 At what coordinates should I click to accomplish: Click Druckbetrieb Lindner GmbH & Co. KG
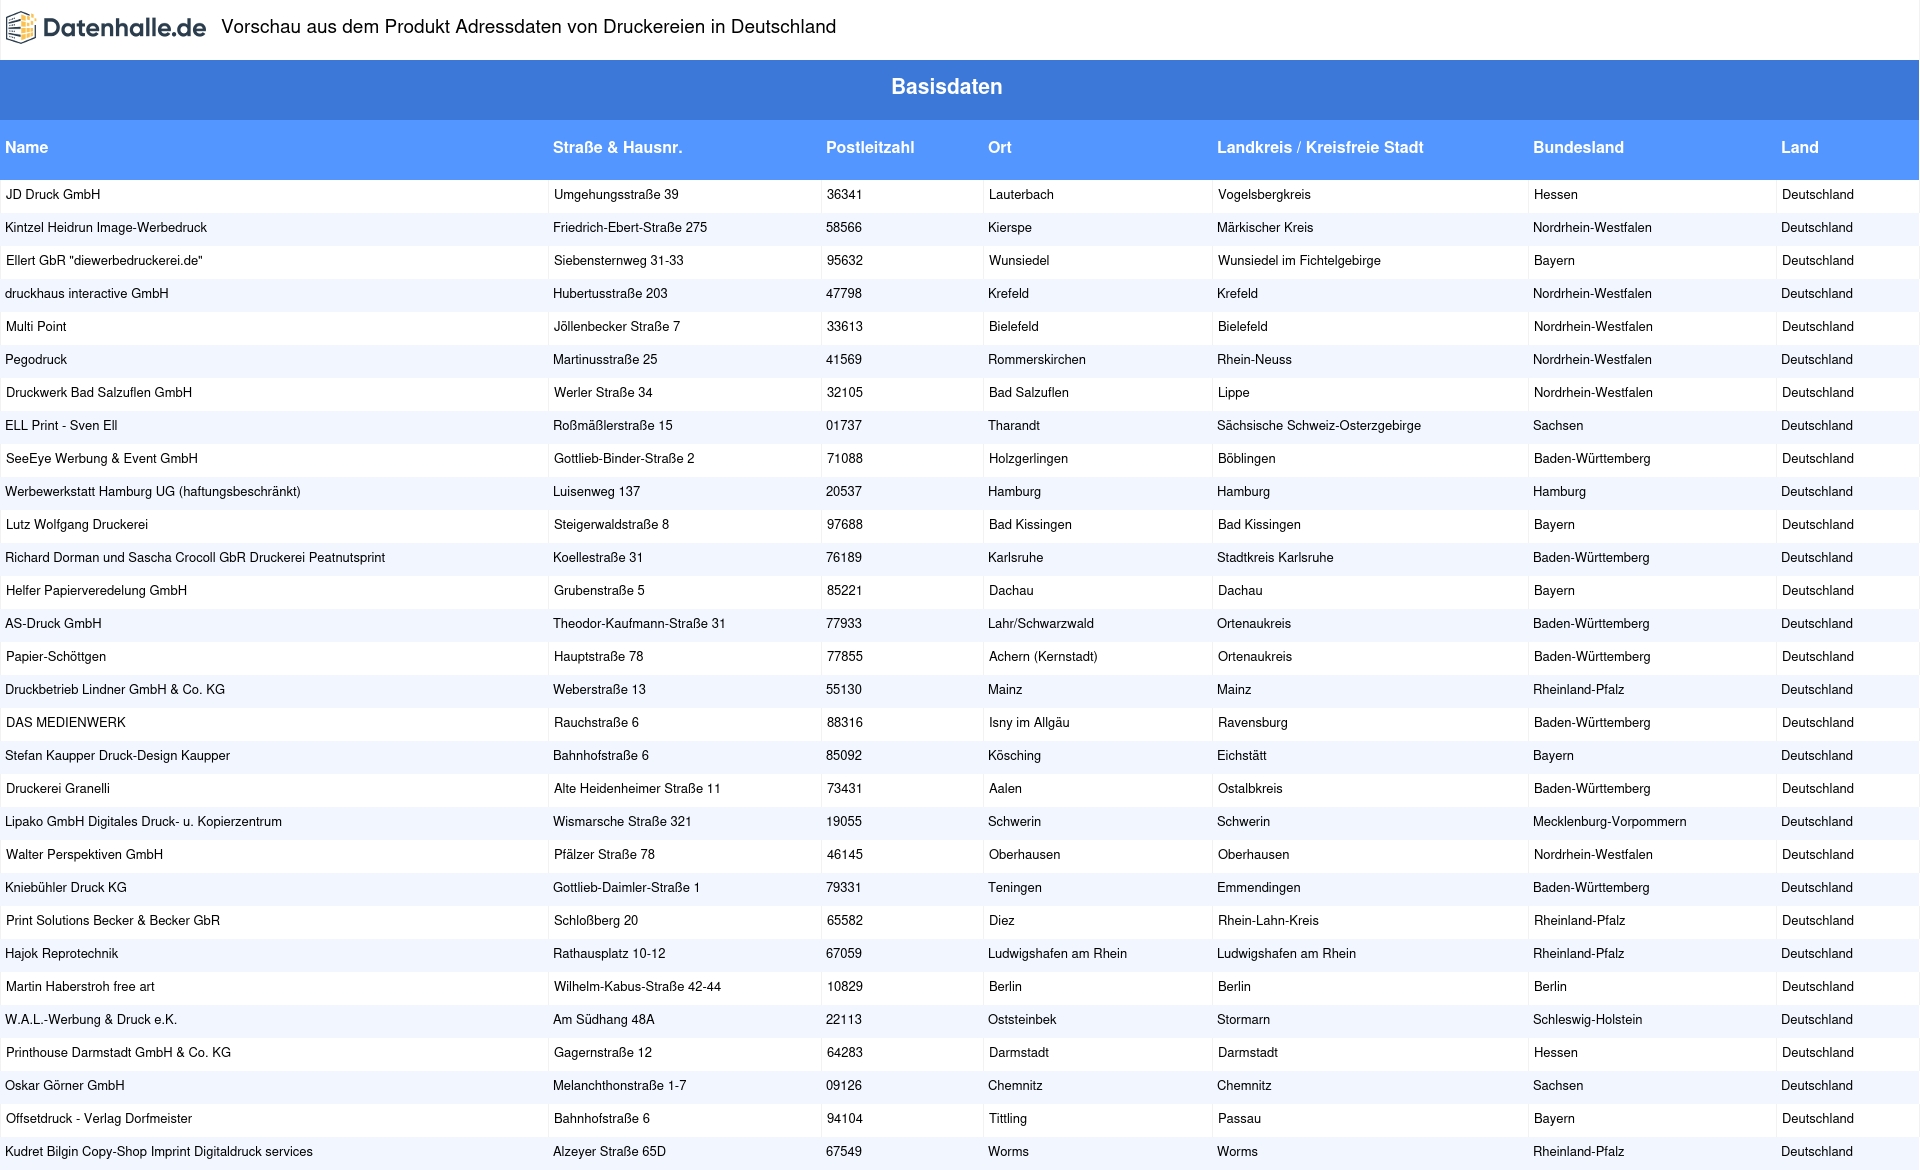point(115,690)
